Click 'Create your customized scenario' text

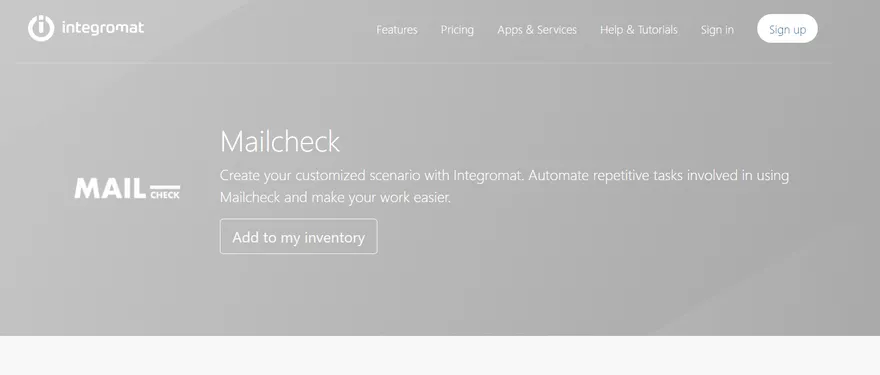point(320,176)
